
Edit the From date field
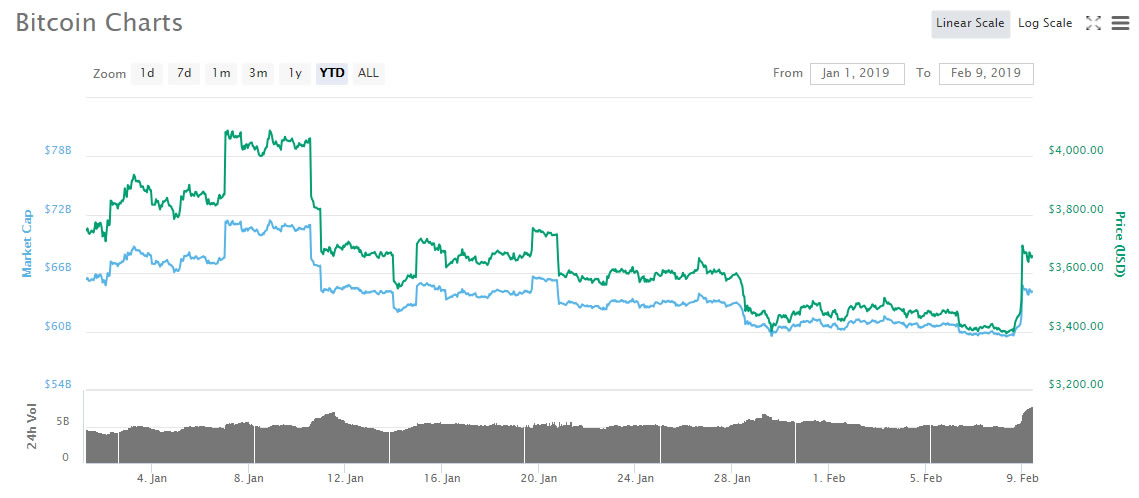(x=857, y=73)
